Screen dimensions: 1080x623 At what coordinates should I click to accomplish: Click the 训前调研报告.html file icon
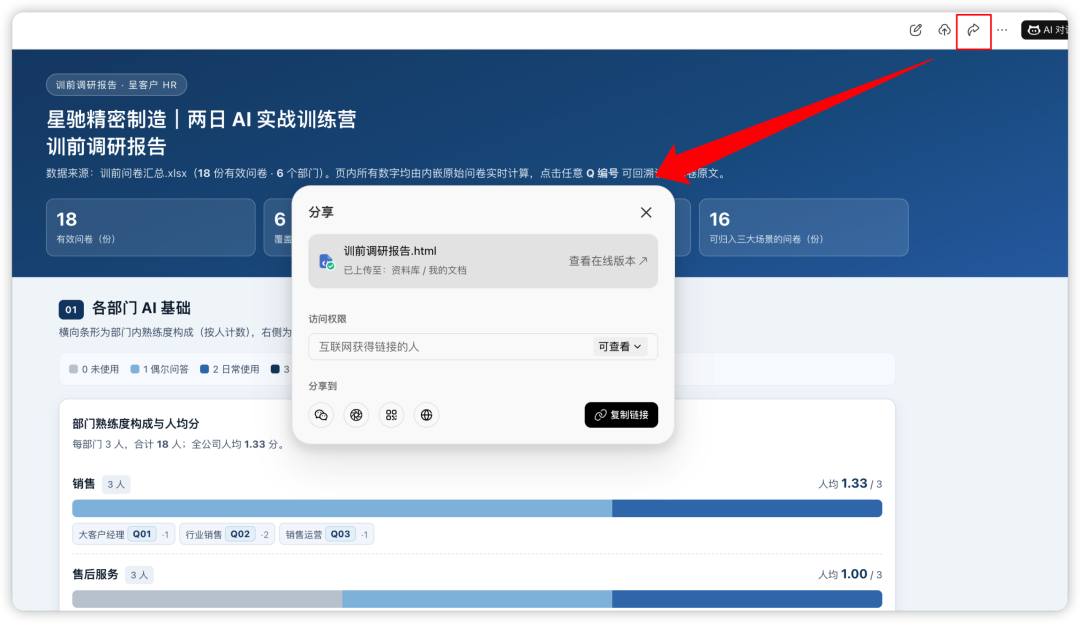coord(326,262)
